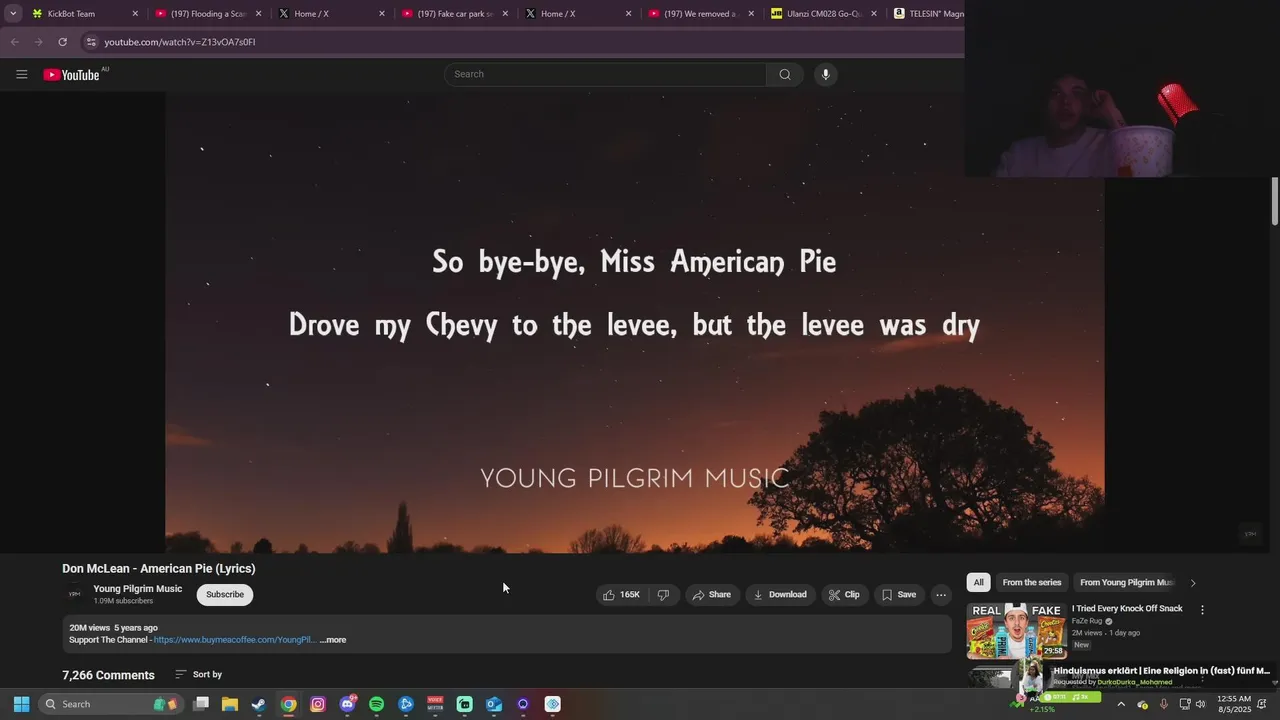This screenshot has height=720, width=1280.
Task: Switch to first Home / X tab
Action: pos(330,14)
